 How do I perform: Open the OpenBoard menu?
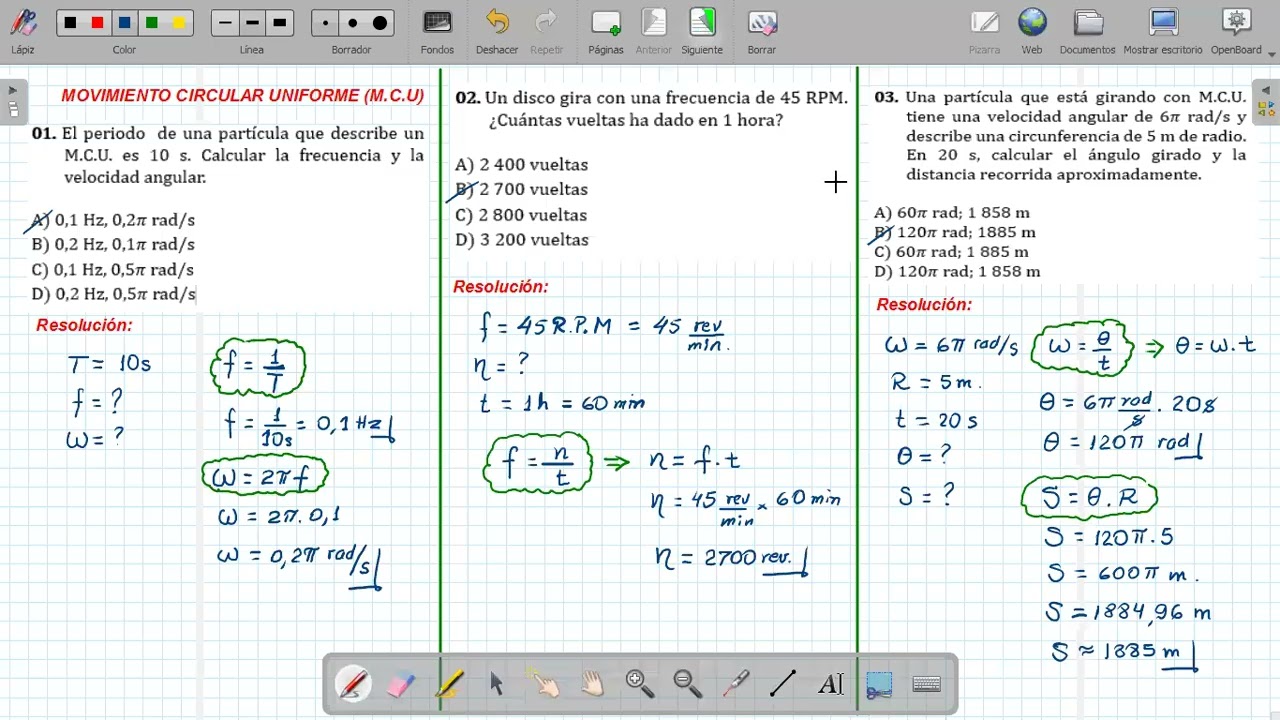pos(1237,30)
